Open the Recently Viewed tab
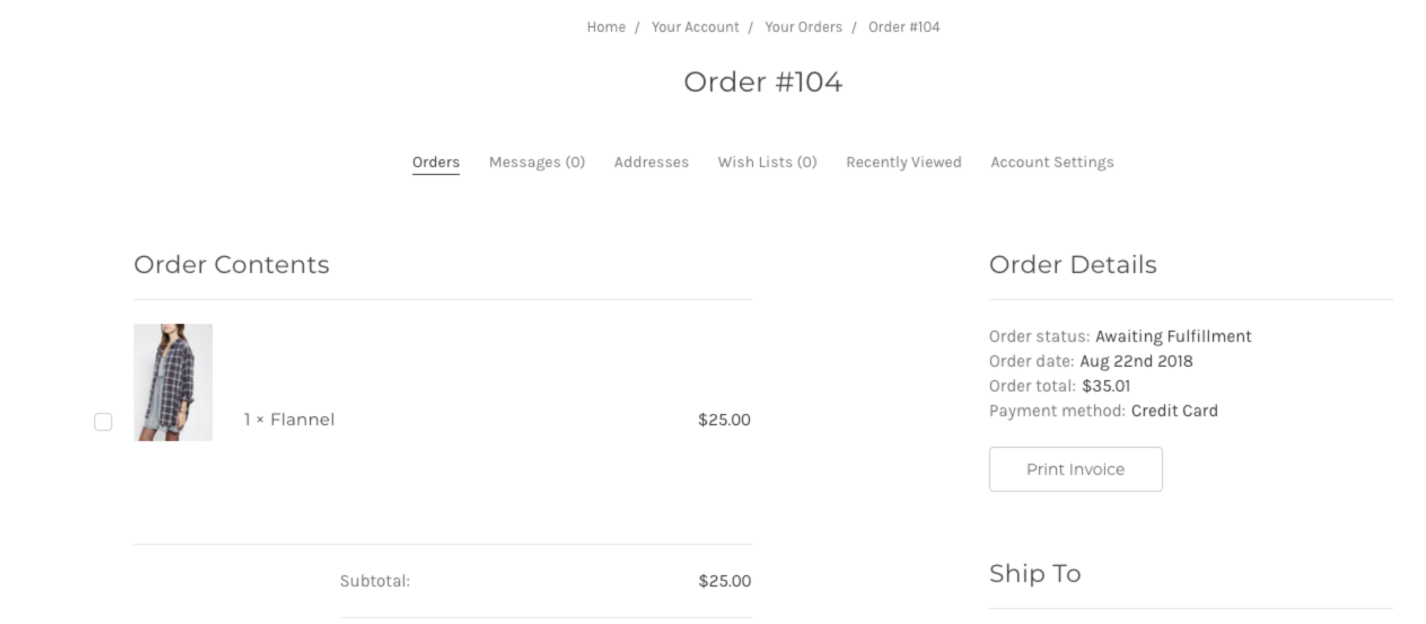This screenshot has width=1426, height=624. [x=903, y=161]
